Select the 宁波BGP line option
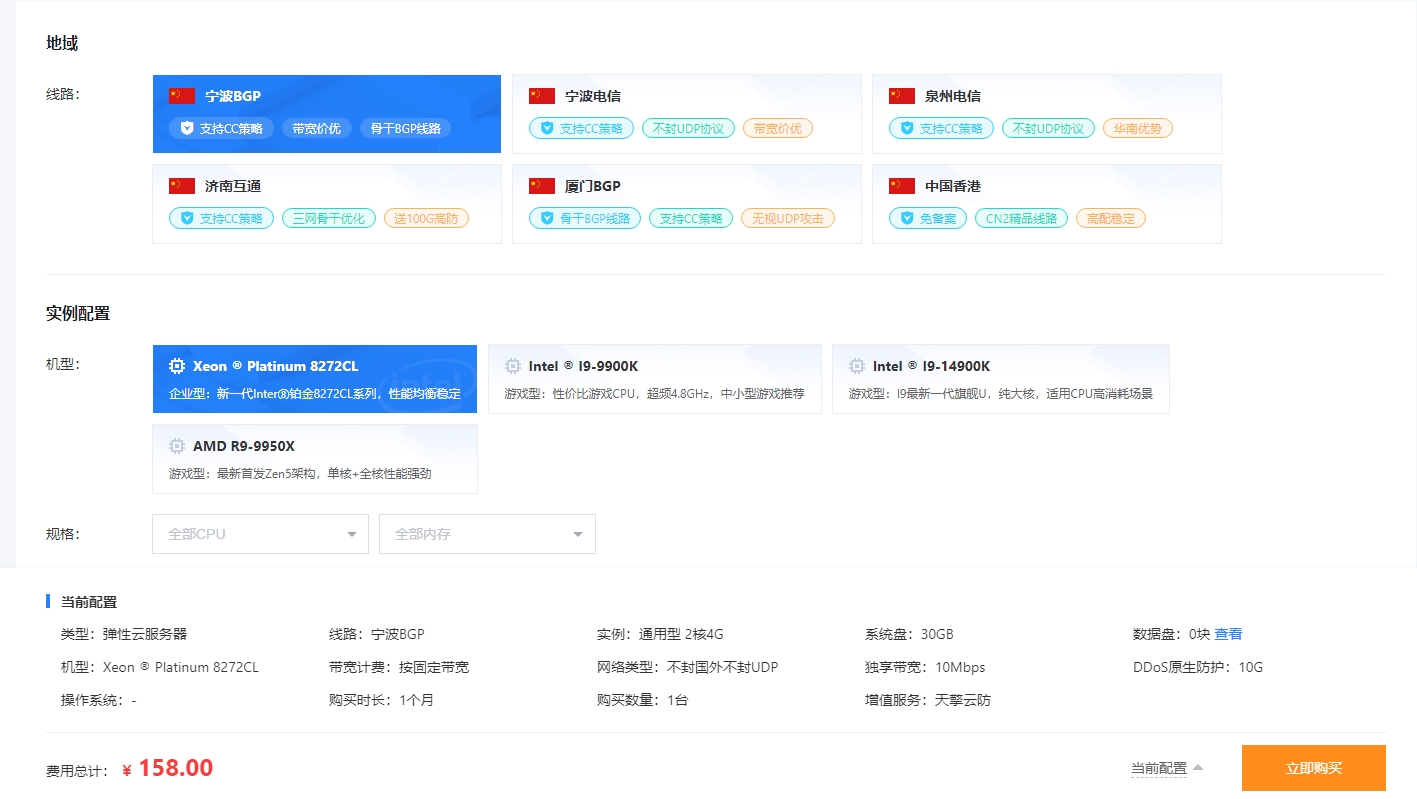This screenshot has height=799, width=1417. click(326, 113)
